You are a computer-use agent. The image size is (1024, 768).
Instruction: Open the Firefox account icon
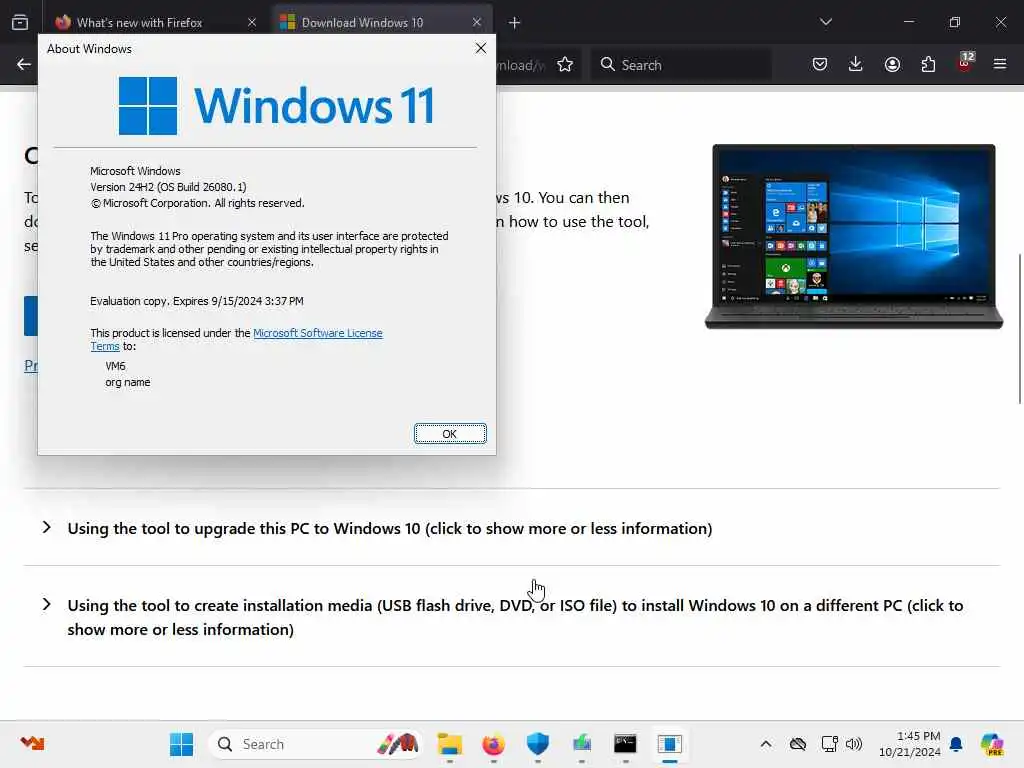coord(892,64)
